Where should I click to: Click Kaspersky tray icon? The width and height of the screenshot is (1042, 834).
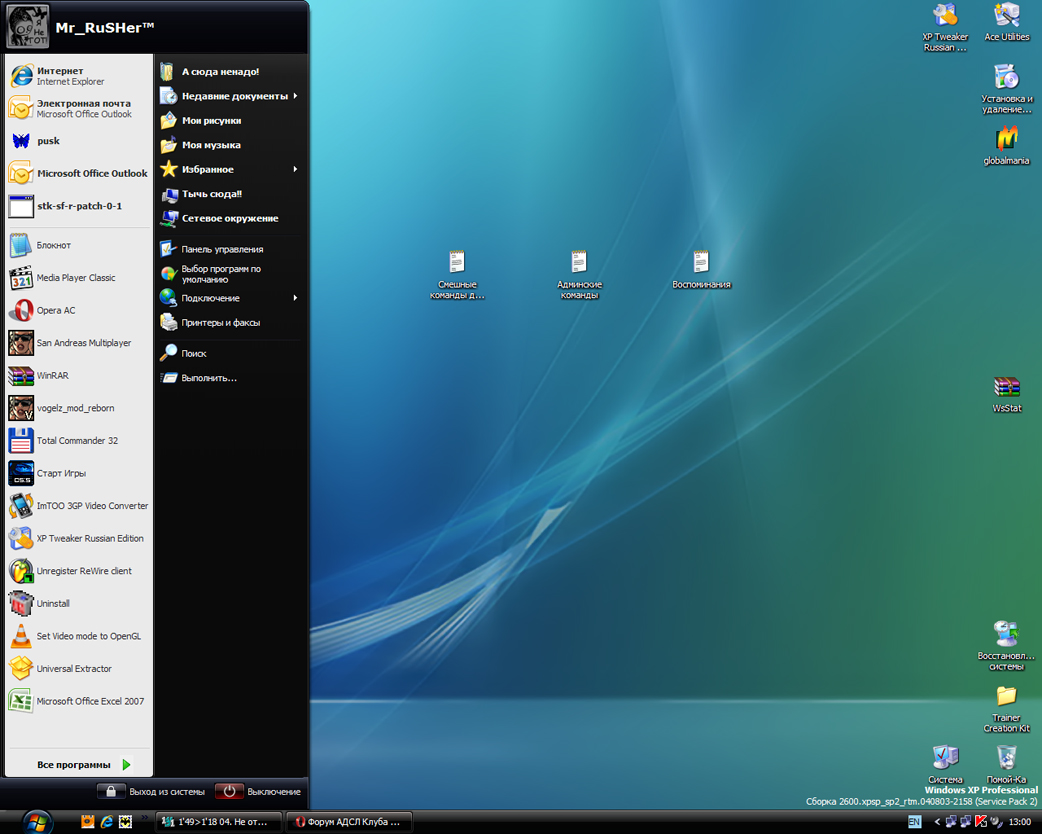tap(981, 822)
